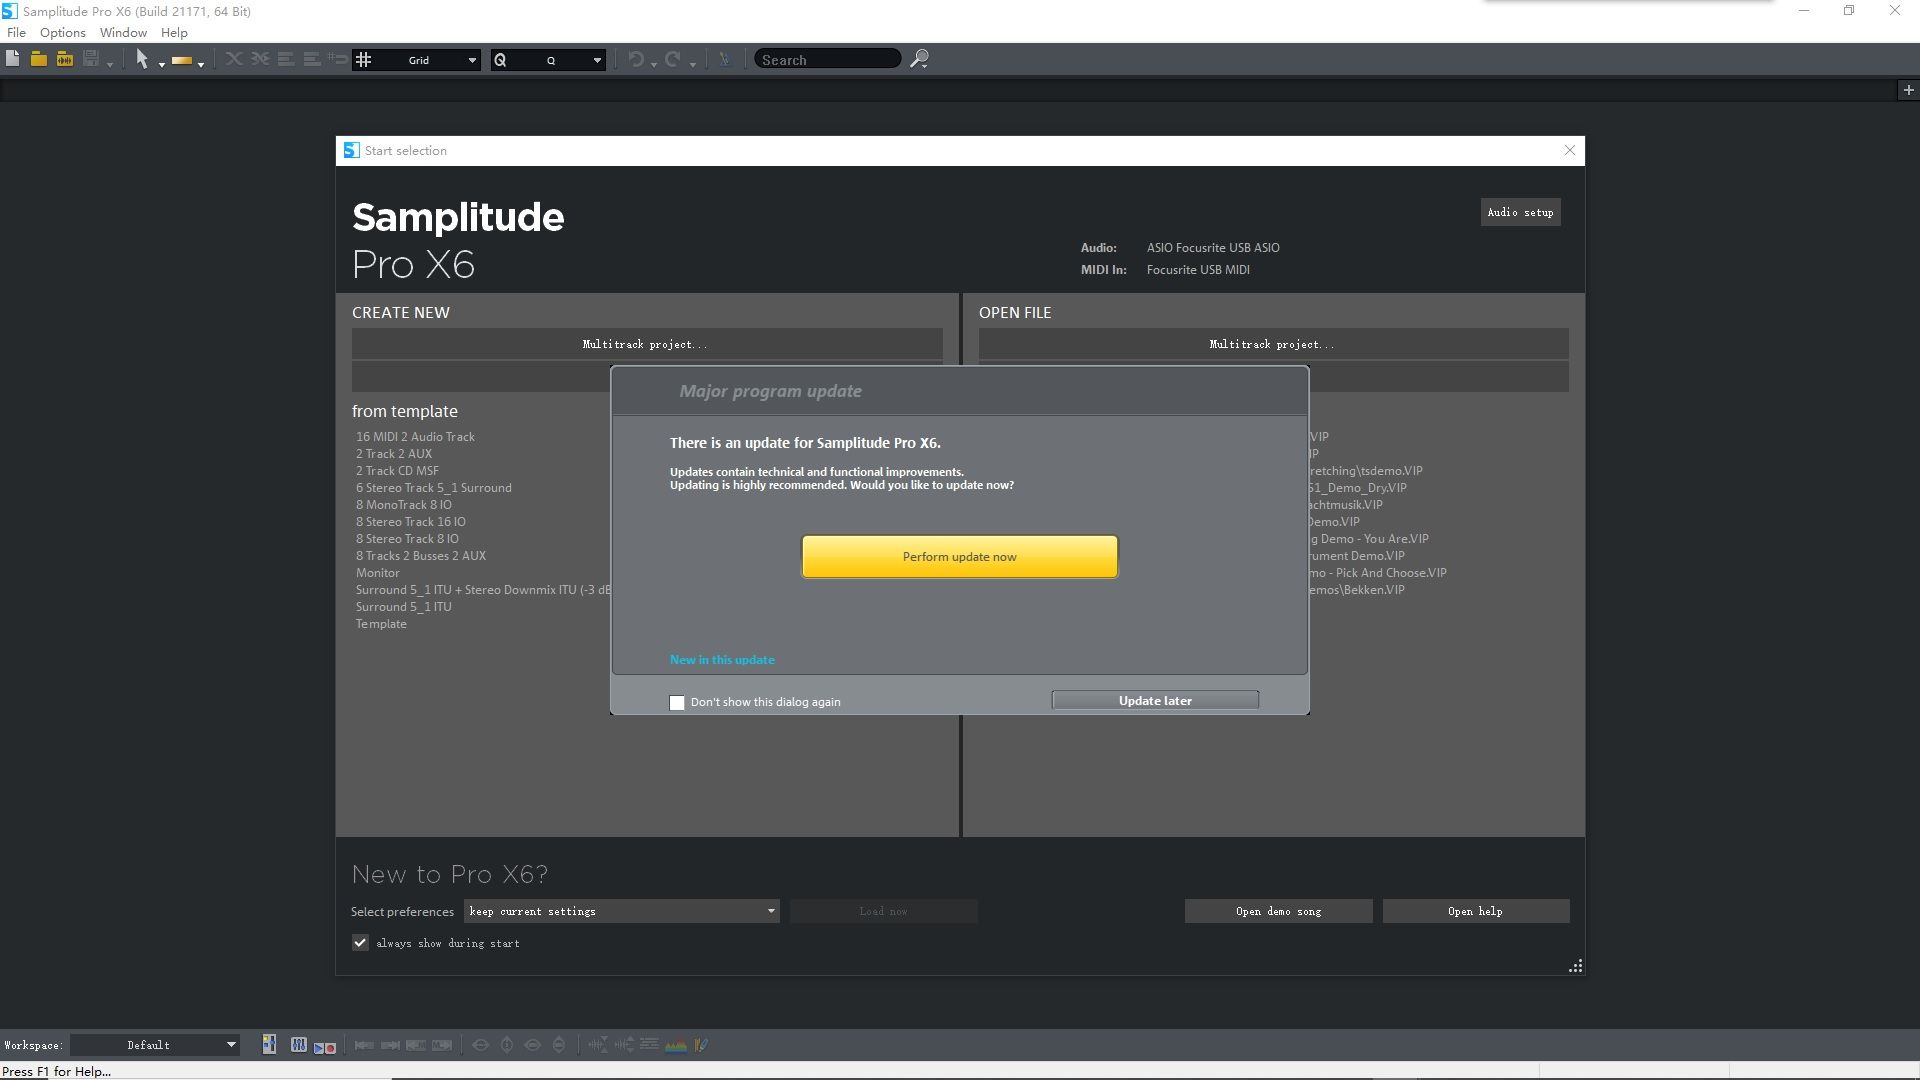Select the yellow range tool

point(181,60)
